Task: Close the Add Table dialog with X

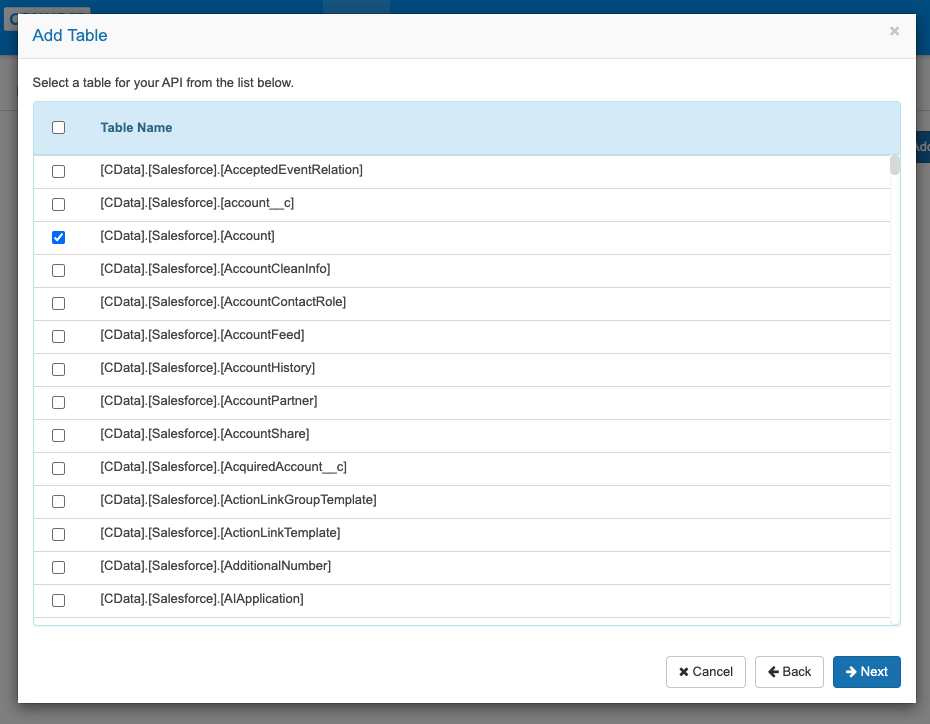Action: click(894, 32)
